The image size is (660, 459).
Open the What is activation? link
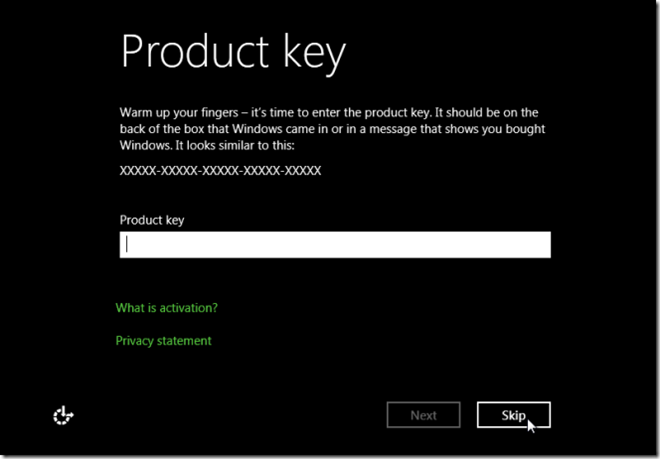(x=167, y=308)
